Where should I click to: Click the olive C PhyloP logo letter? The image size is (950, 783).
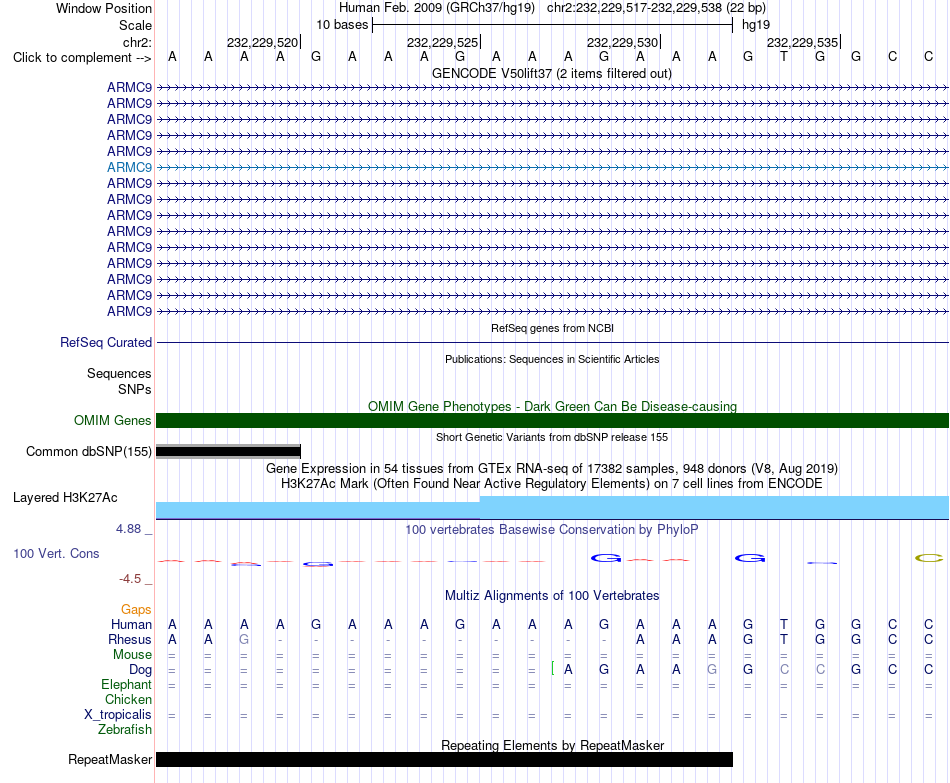tap(929, 558)
